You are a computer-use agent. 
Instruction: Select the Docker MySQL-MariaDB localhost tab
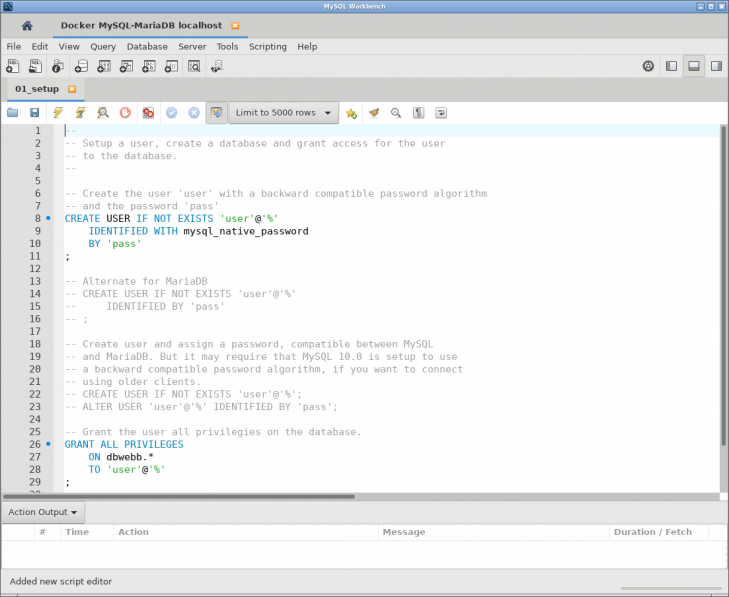click(x=141, y=26)
